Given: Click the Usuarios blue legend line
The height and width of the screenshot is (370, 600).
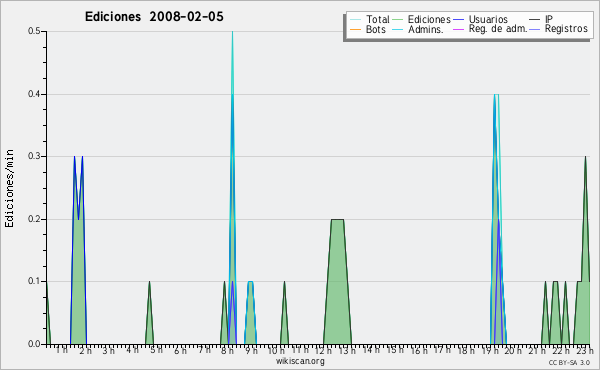Looking at the screenshot, I should [x=458, y=20].
